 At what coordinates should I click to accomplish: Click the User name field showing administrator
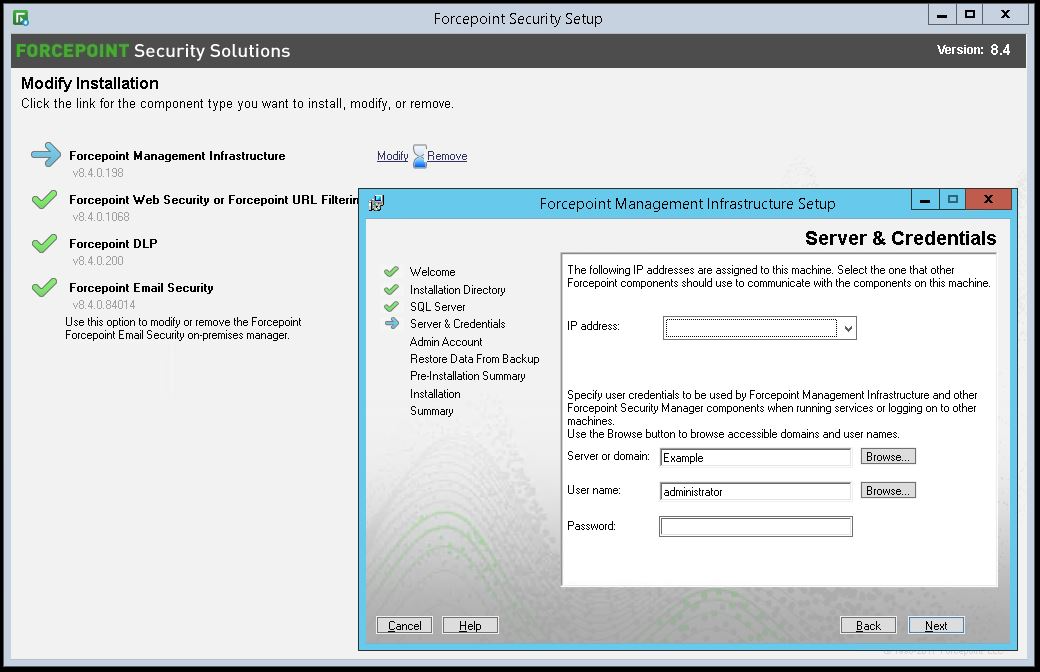tap(755, 491)
